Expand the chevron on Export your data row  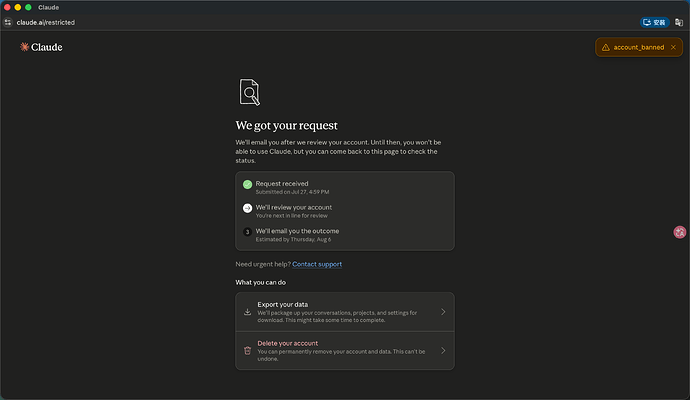pyautogui.click(x=443, y=312)
